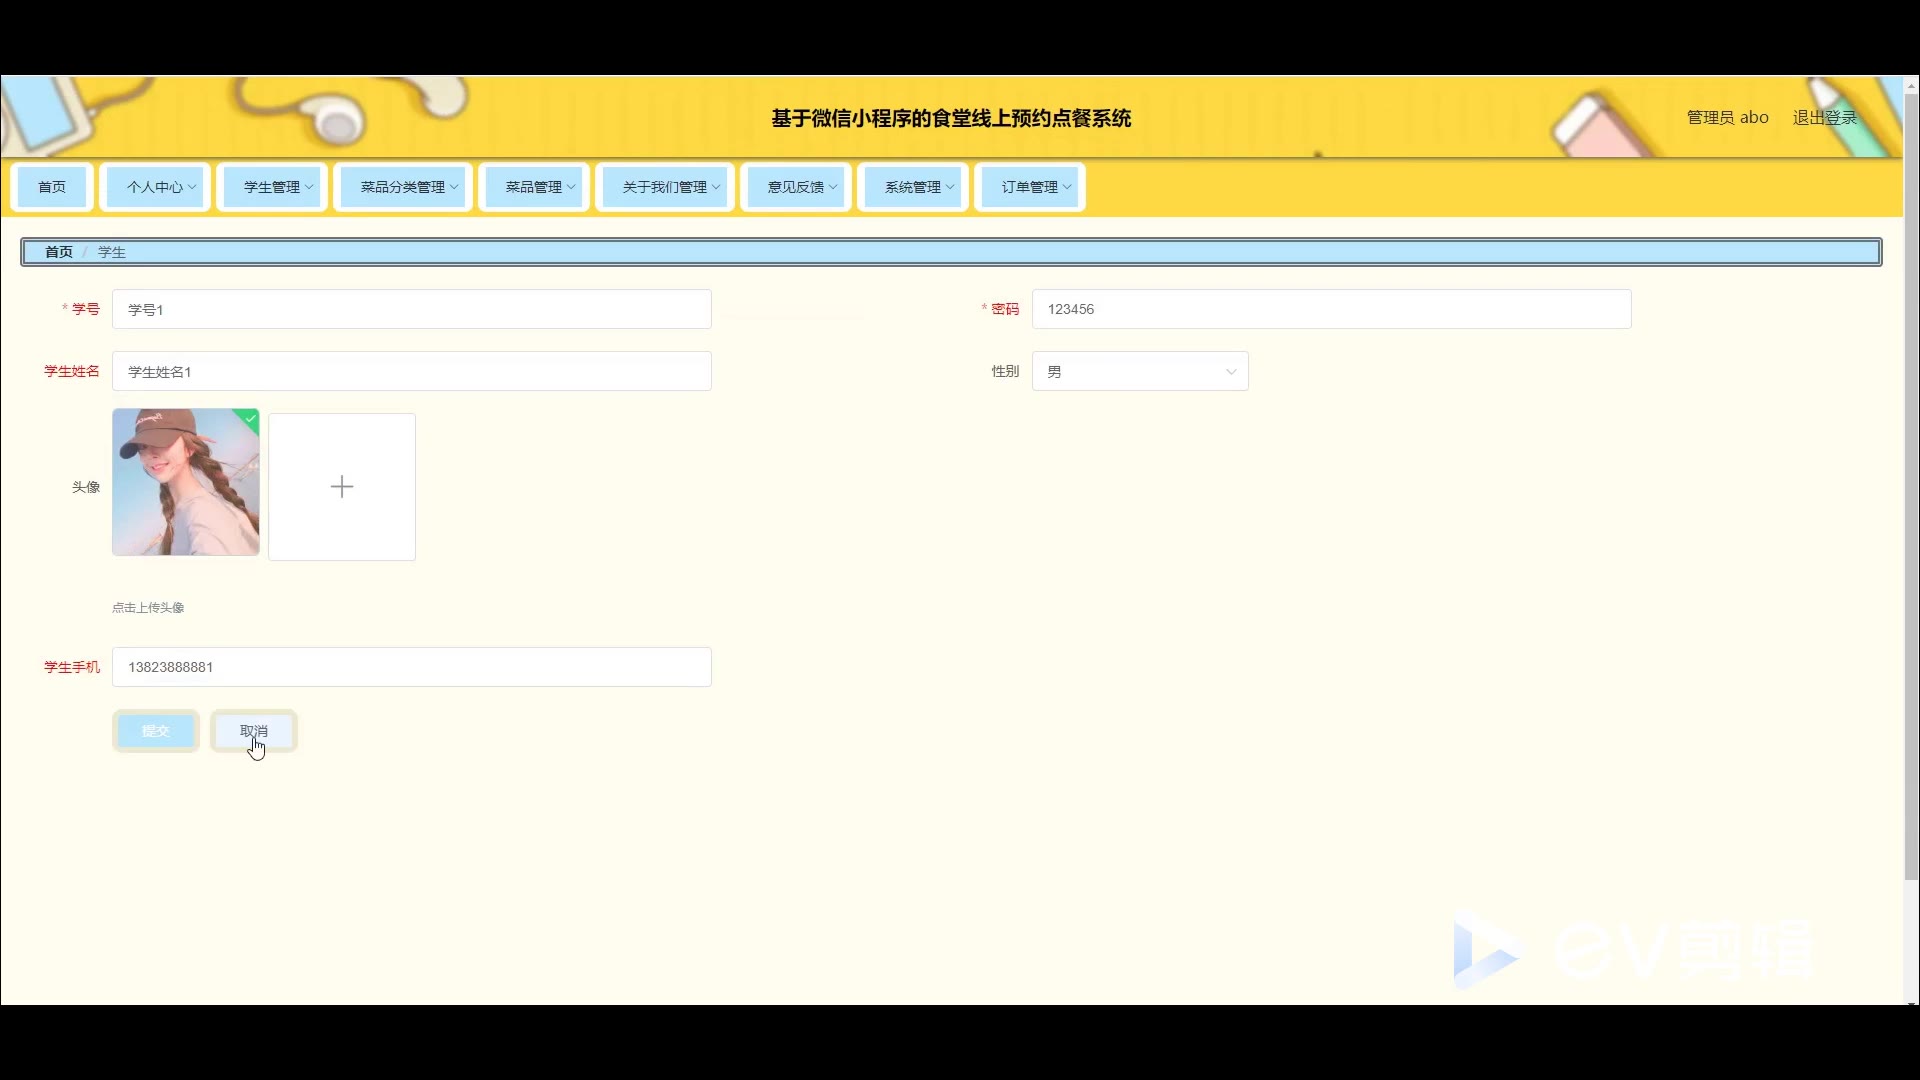1920x1080 pixels.
Task: Open the 菜品管理 menu
Action: tap(534, 187)
